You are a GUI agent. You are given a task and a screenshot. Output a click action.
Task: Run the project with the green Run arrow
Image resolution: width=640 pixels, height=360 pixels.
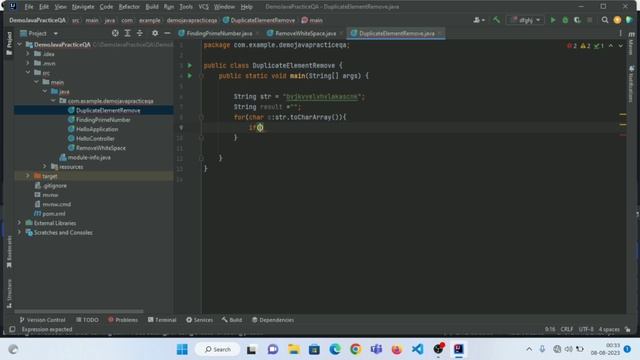[553, 20]
